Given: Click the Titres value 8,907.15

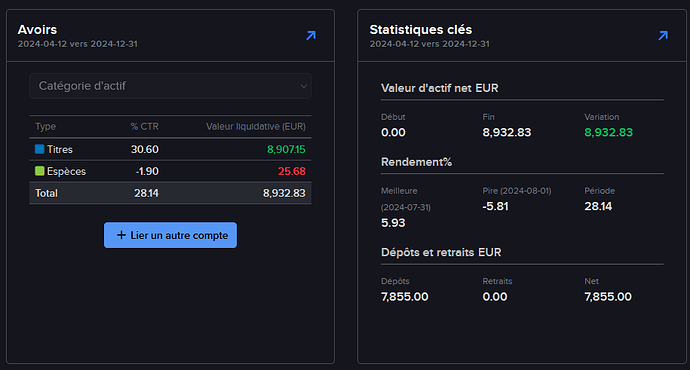Looking at the screenshot, I should tap(286, 149).
